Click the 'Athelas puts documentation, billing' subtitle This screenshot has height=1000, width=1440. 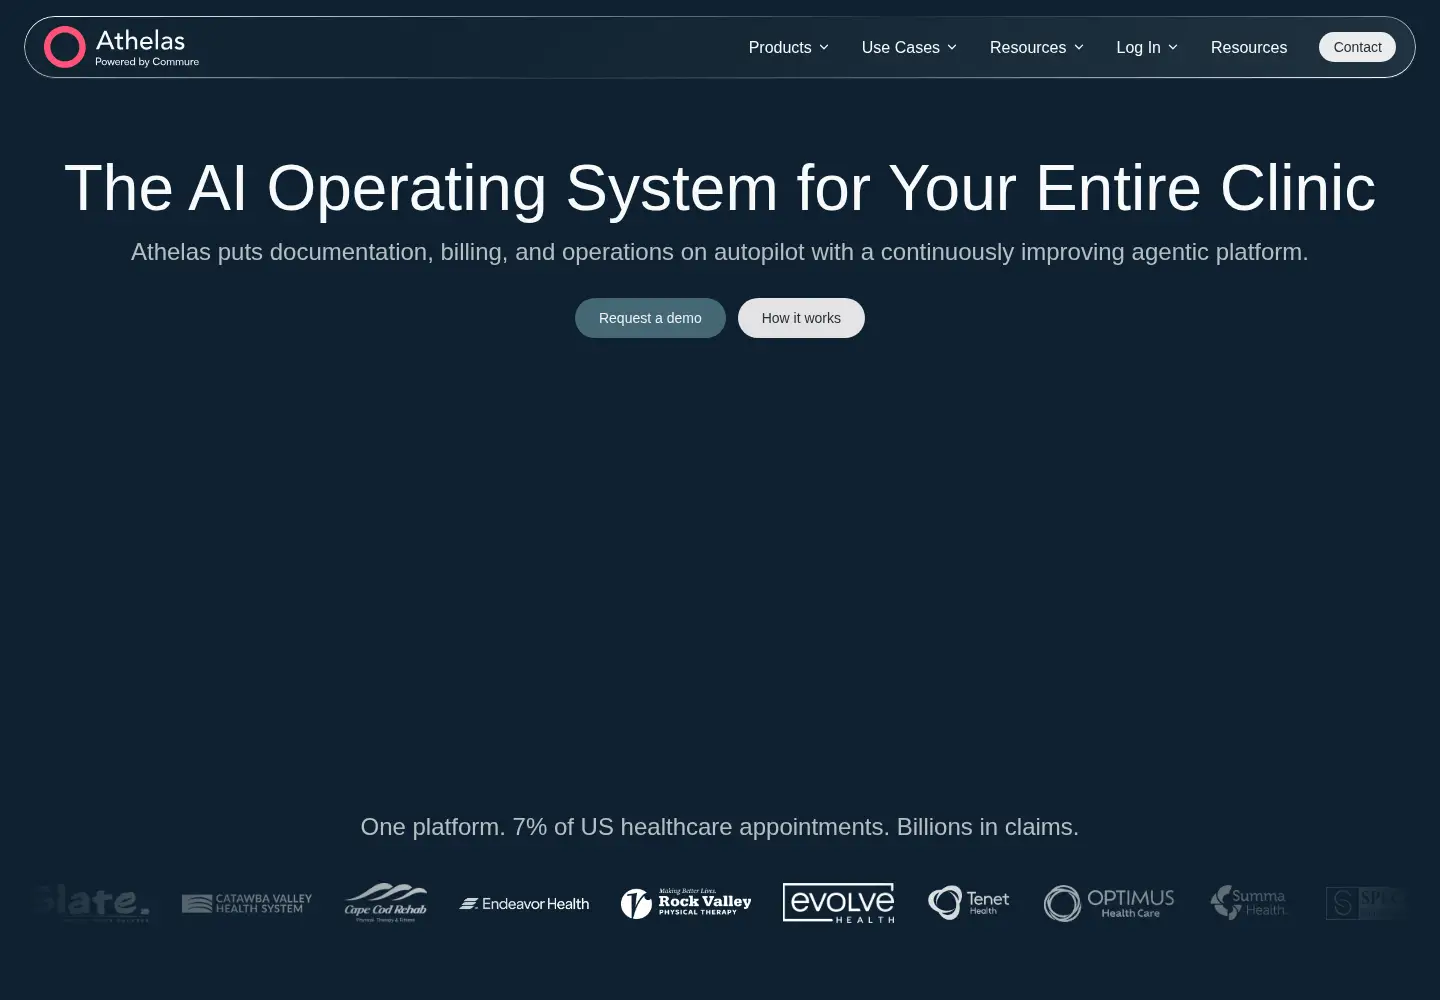tap(720, 252)
